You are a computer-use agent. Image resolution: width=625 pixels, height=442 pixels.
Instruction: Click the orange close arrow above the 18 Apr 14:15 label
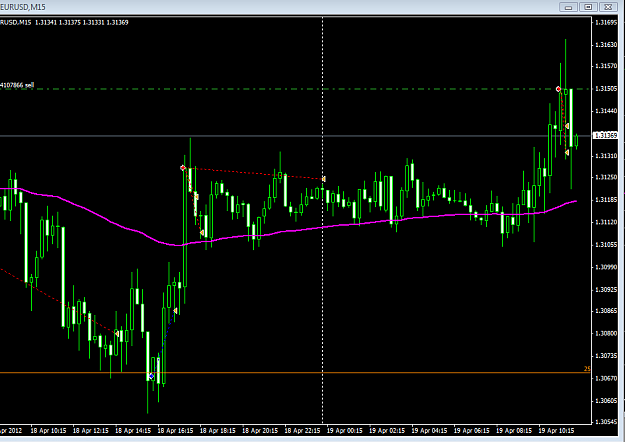point(117,333)
